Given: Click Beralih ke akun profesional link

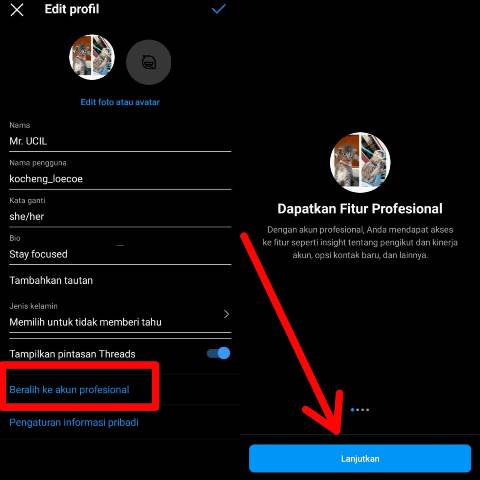Looking at the screenshot, I should [69, 390].
